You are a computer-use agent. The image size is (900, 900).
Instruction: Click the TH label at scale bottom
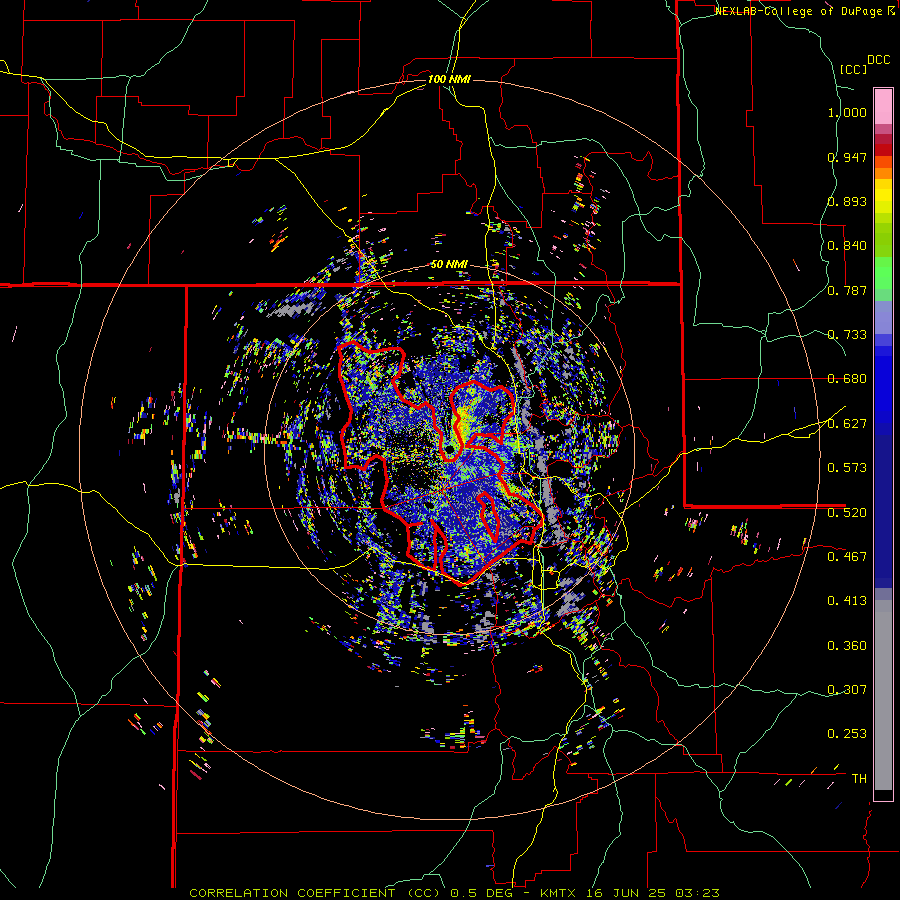[859, 779]
